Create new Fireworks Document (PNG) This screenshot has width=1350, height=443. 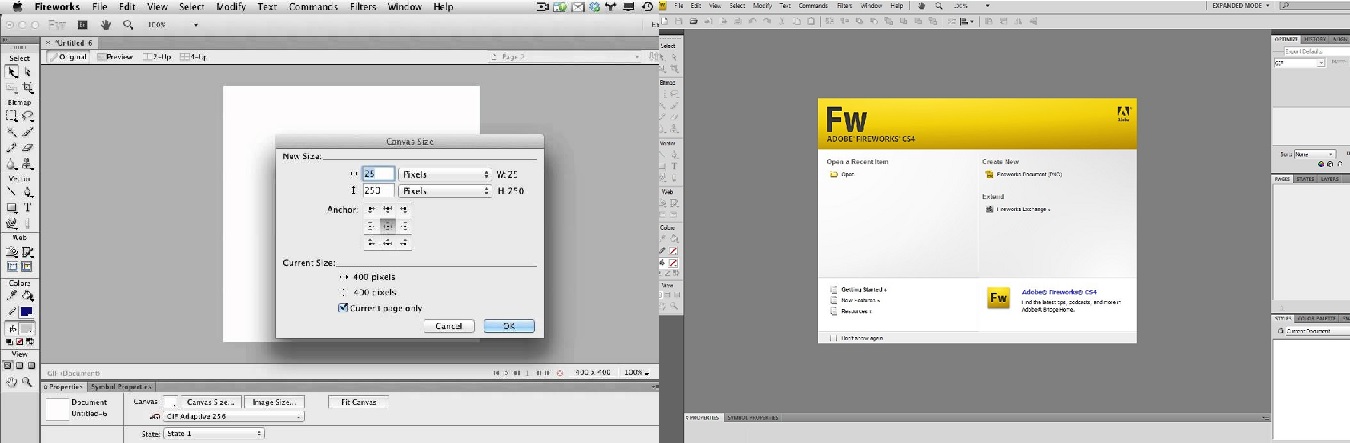tap(1028, 174)
